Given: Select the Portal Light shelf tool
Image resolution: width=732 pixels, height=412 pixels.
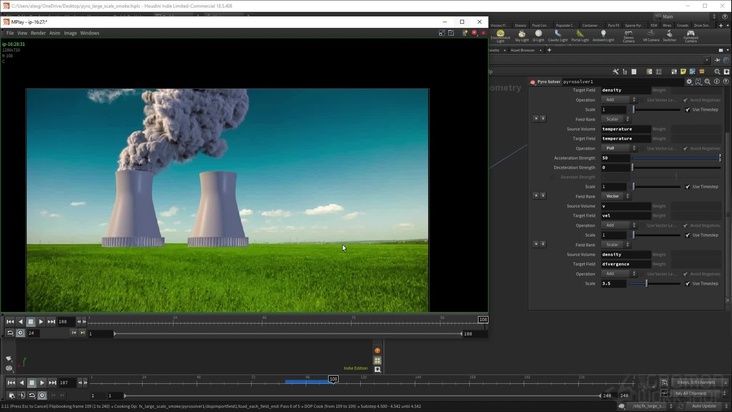Looking at the screenshot, I should 580,35.
